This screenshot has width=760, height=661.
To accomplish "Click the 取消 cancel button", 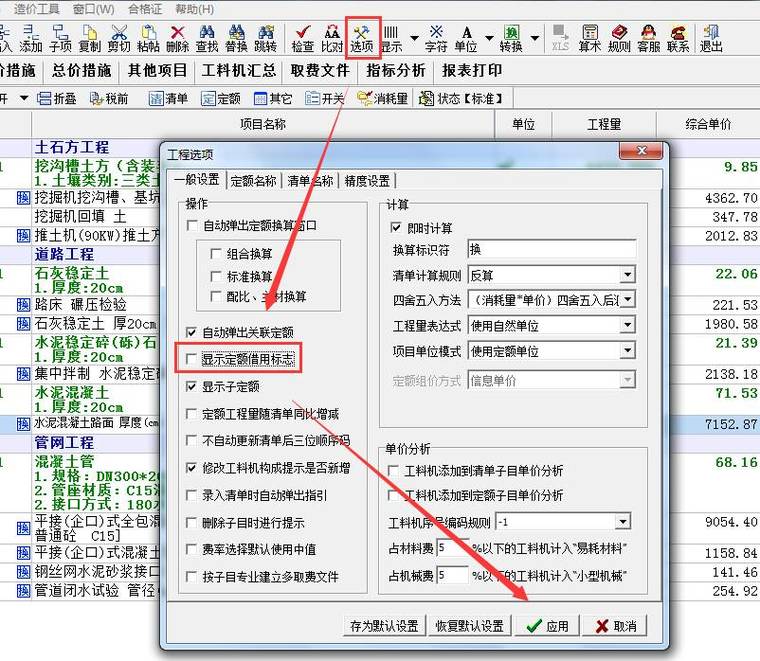I will [x=615, y=626].
